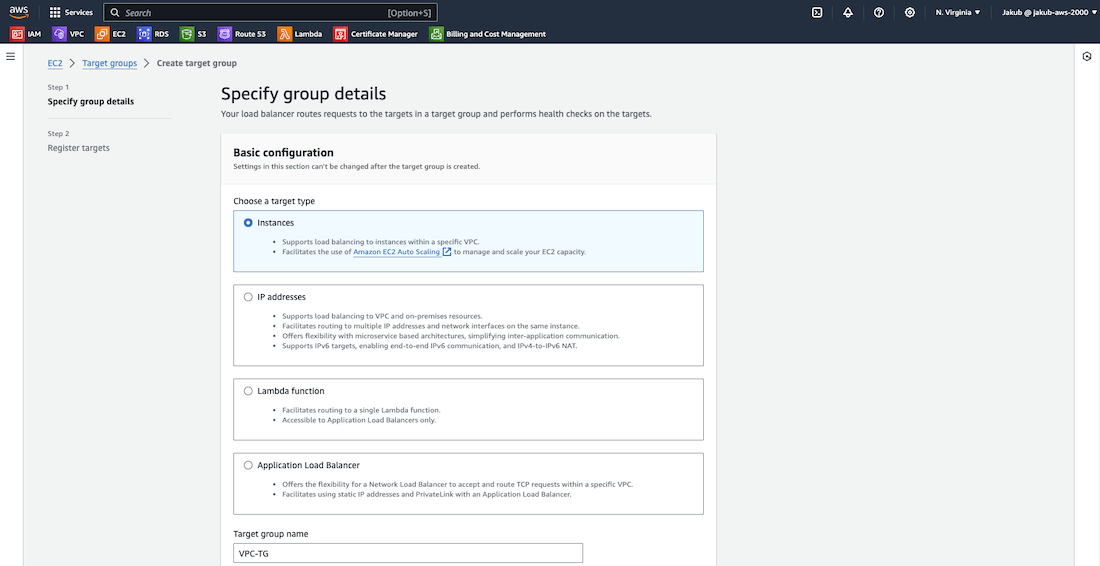Open the S3 service shortcut
Screen dimensions: 1100x566
pyautogui.click(x=194, y=34)
